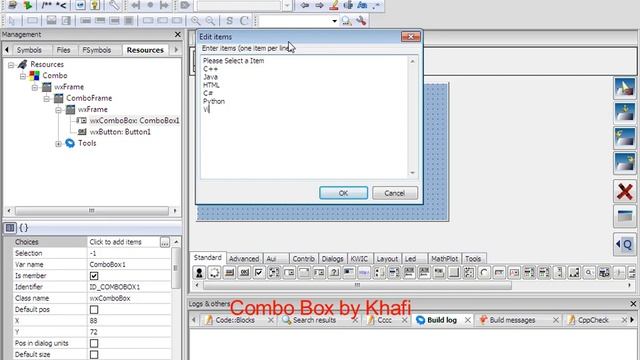Open the Dialogs widget palette tab
This screenshot has height=360, width=640.
[x=332, y=259]
